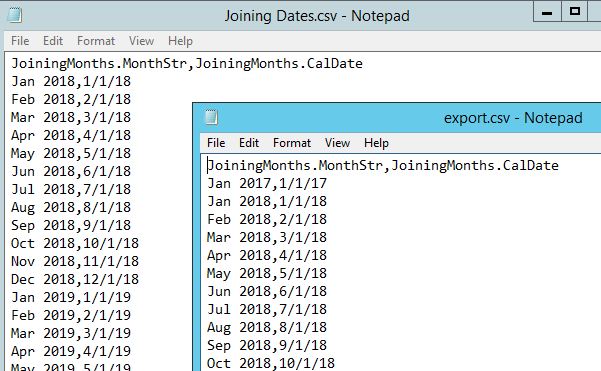The image size is (601, 371).
Task: Open View menu in Joining Dates.csv window
Action: (141, 41)
